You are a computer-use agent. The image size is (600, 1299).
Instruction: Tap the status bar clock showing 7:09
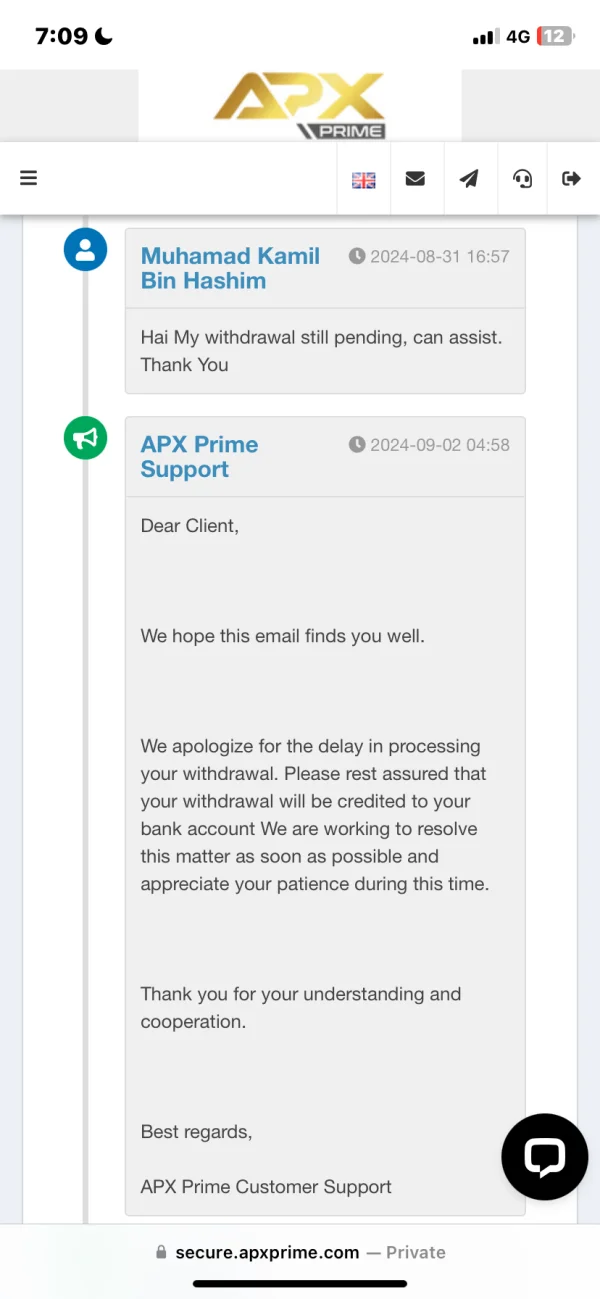62,37
